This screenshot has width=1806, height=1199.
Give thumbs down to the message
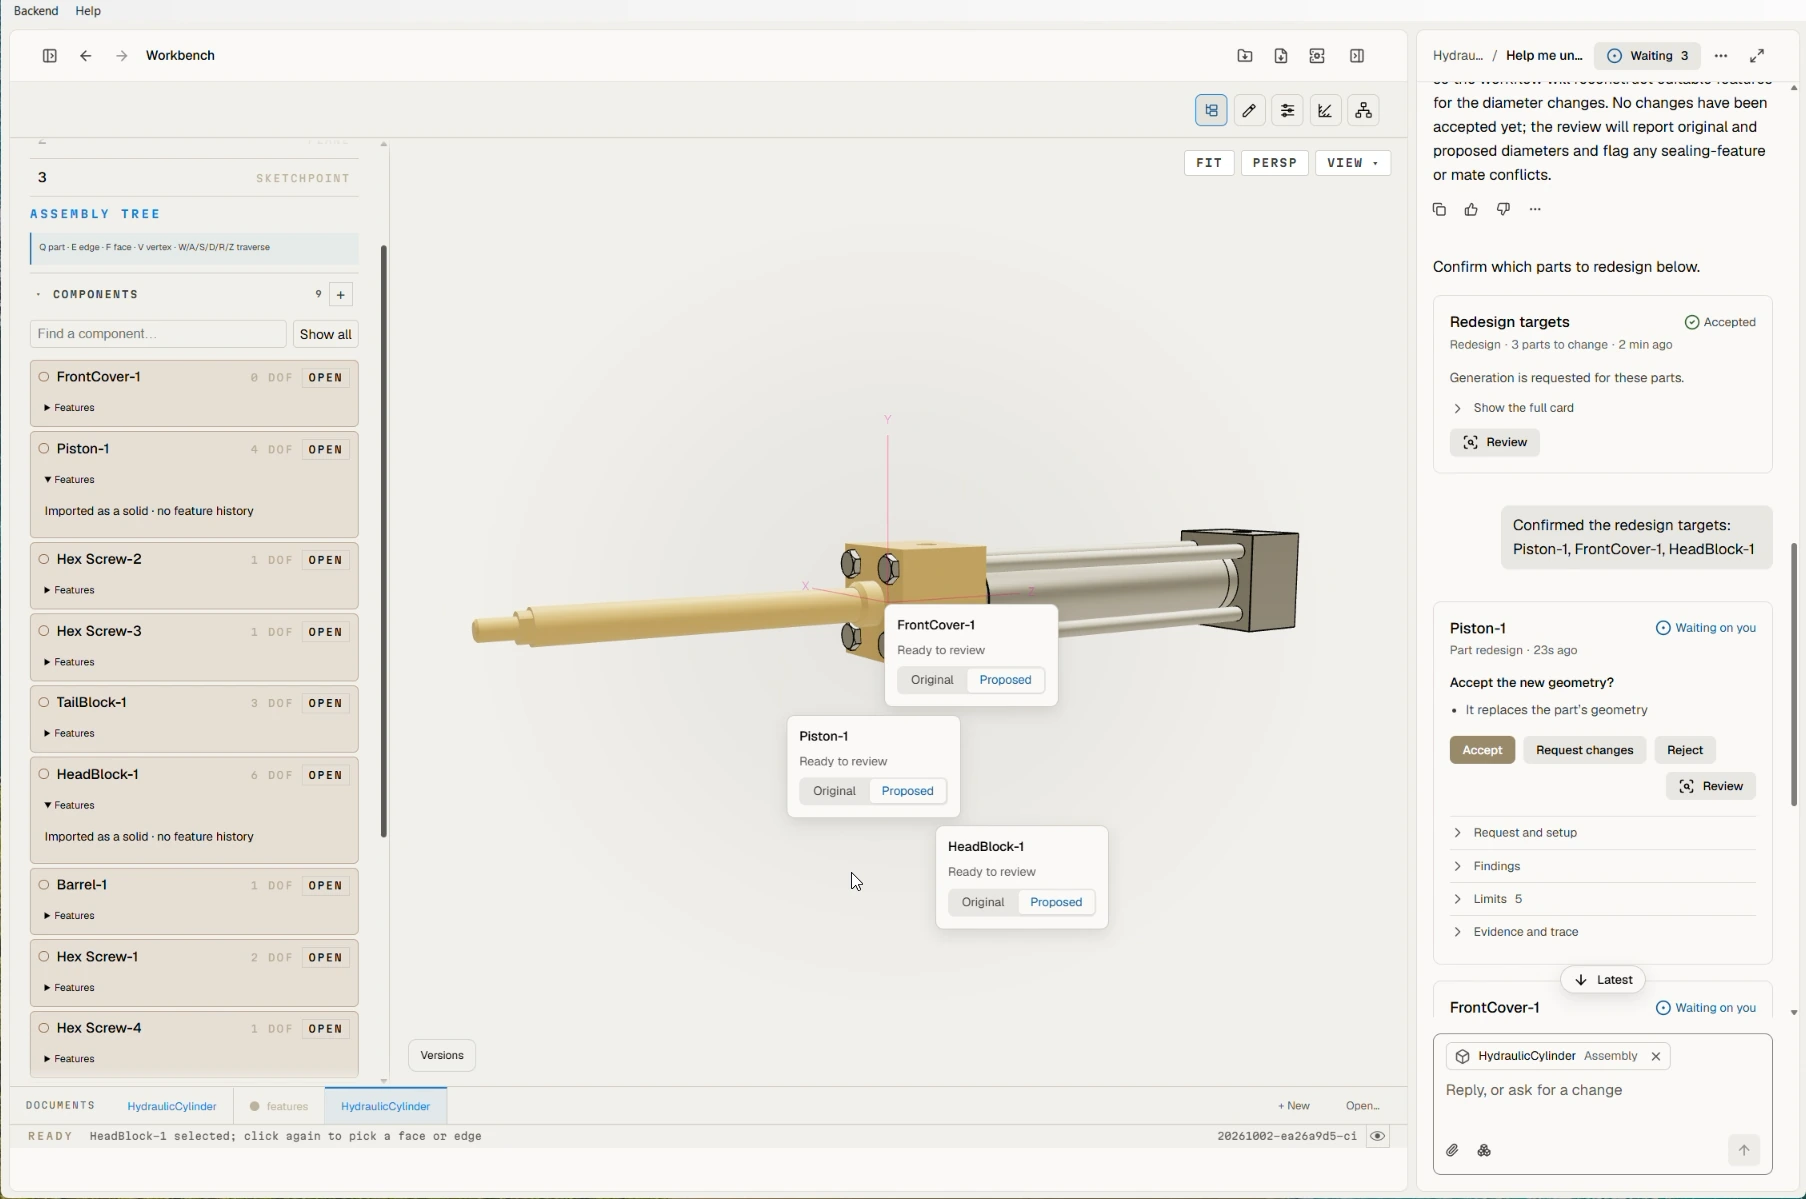tap(1503, 209)
